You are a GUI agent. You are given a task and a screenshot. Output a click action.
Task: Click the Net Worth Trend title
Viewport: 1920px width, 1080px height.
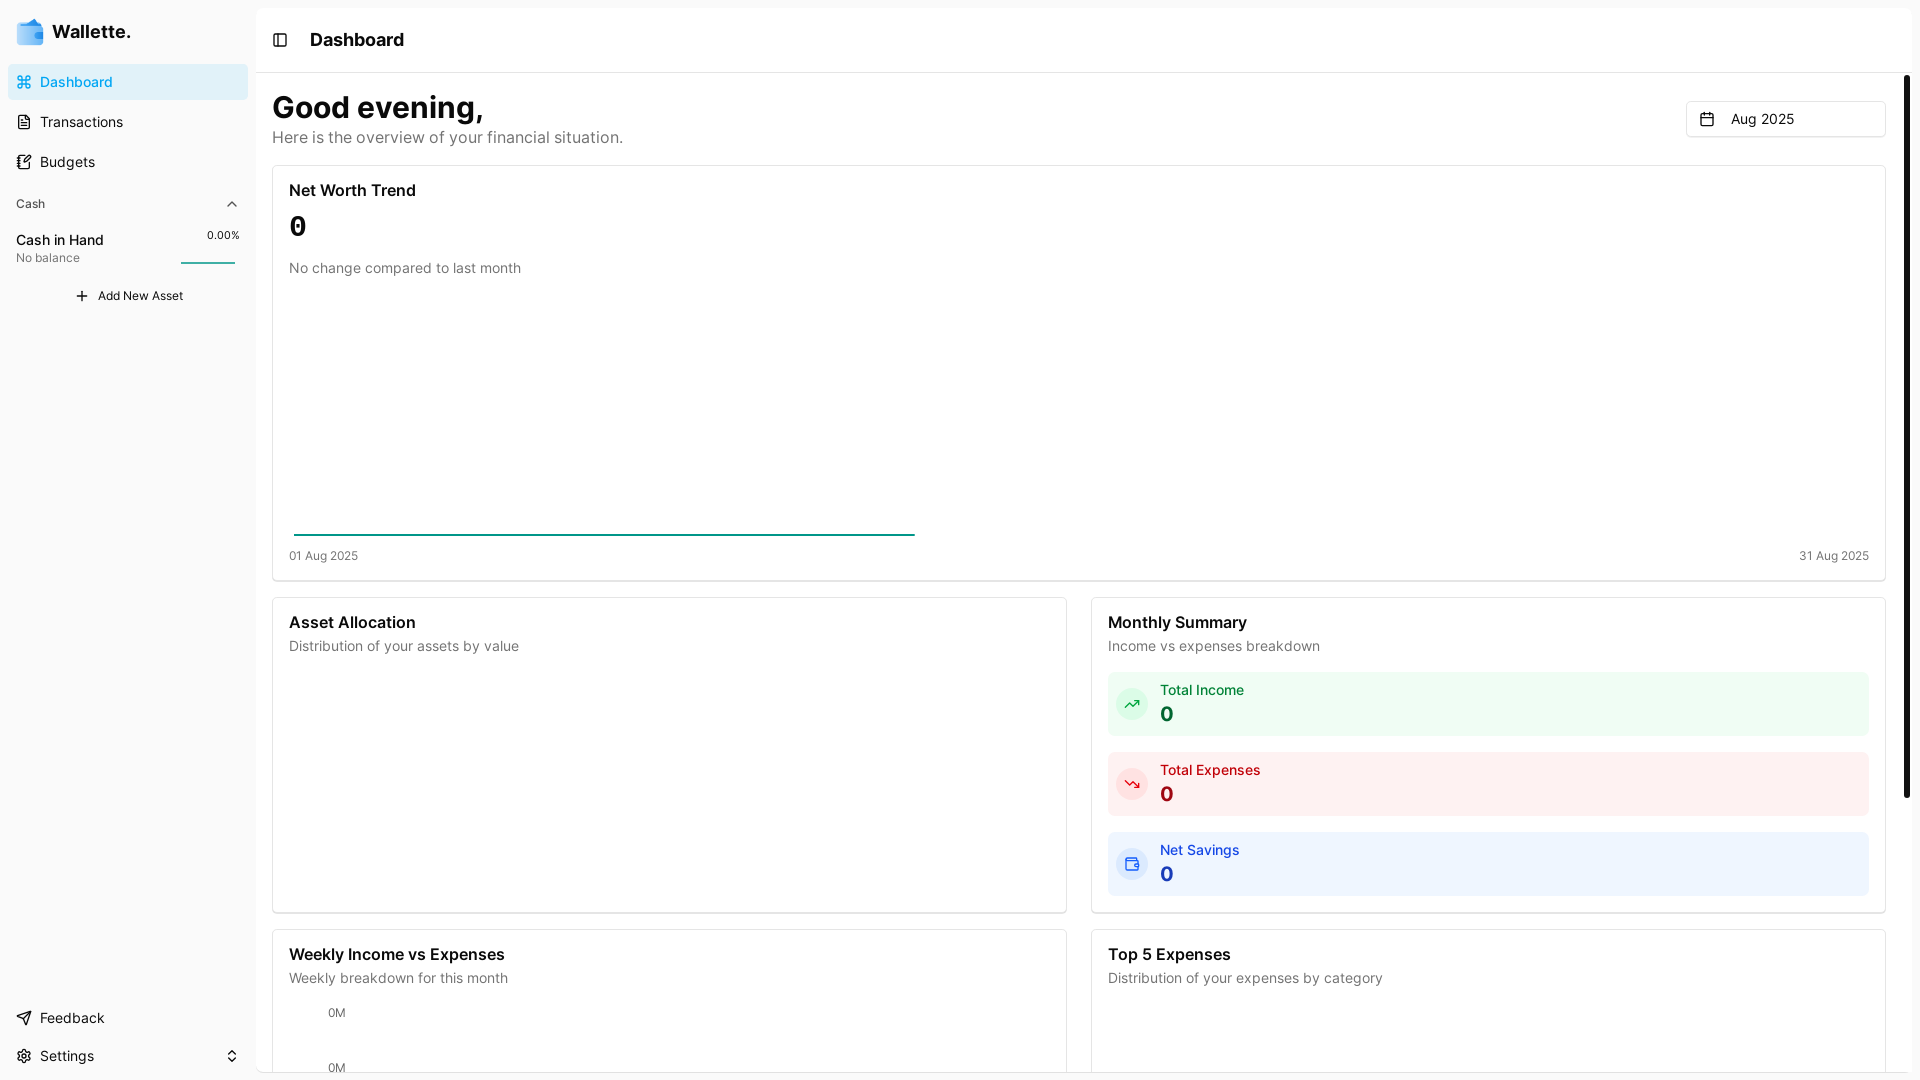coord(352,190)
